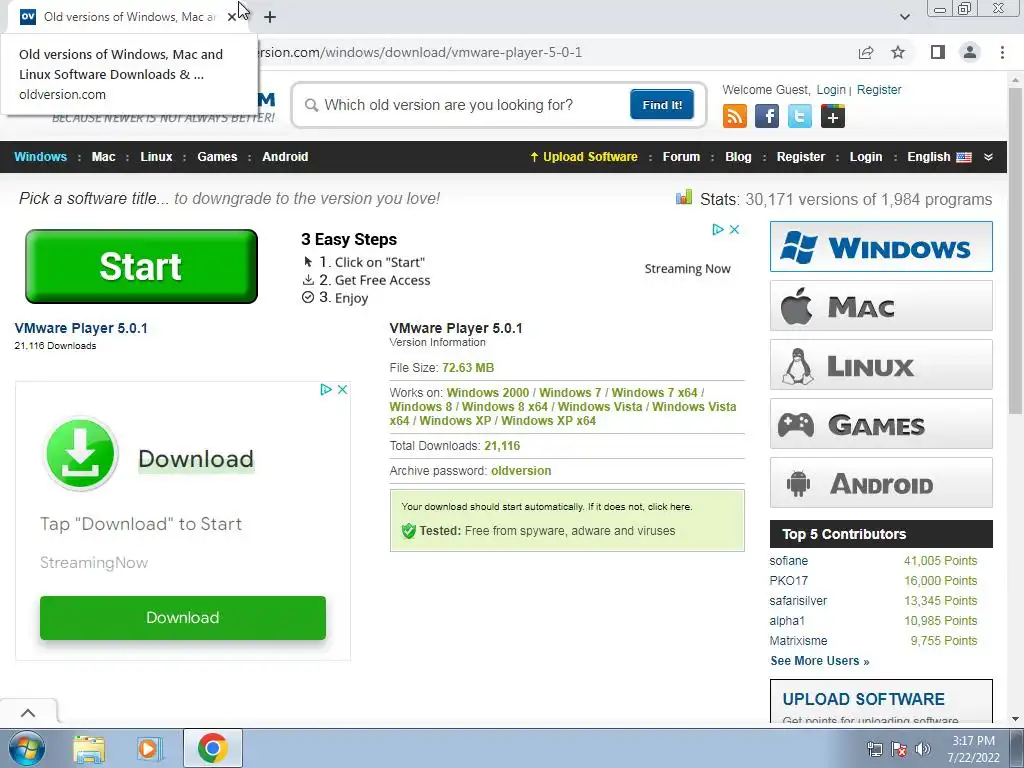The width and height of the screenshot is (1024, 768).
Task: Select the WINDOWS platform sidebar button
Action: [x=881, y=247]
